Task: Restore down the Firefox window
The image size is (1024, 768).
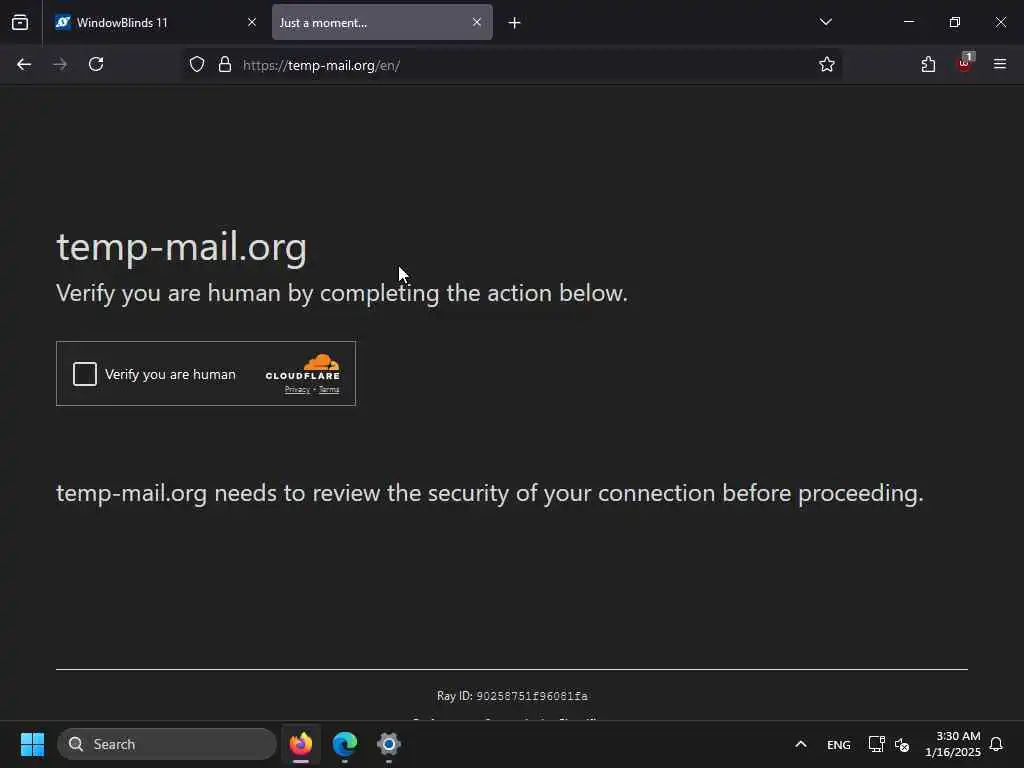Action: click(955, 22)
